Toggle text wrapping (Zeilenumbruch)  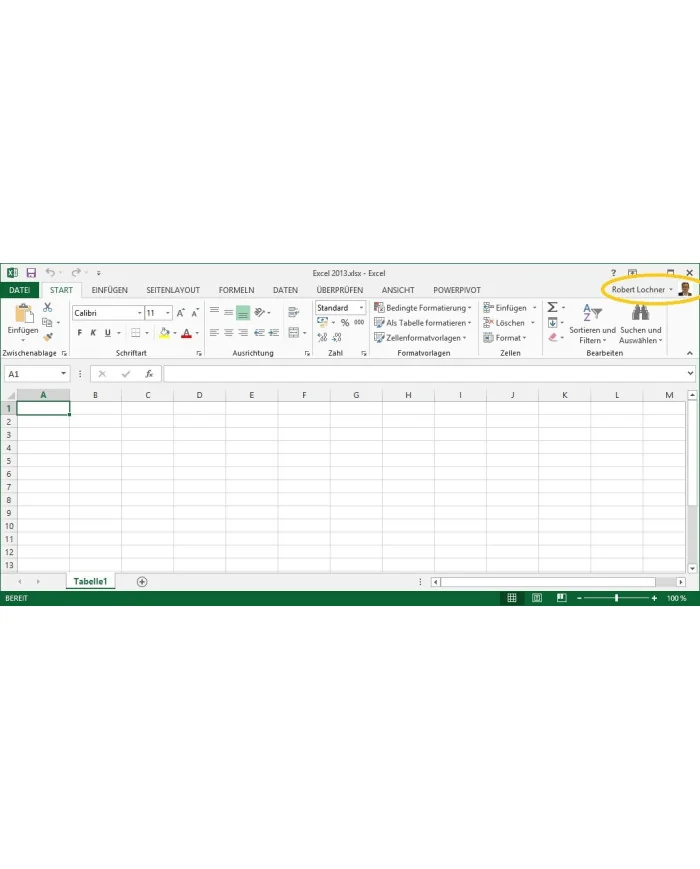(x=294, y=313)
